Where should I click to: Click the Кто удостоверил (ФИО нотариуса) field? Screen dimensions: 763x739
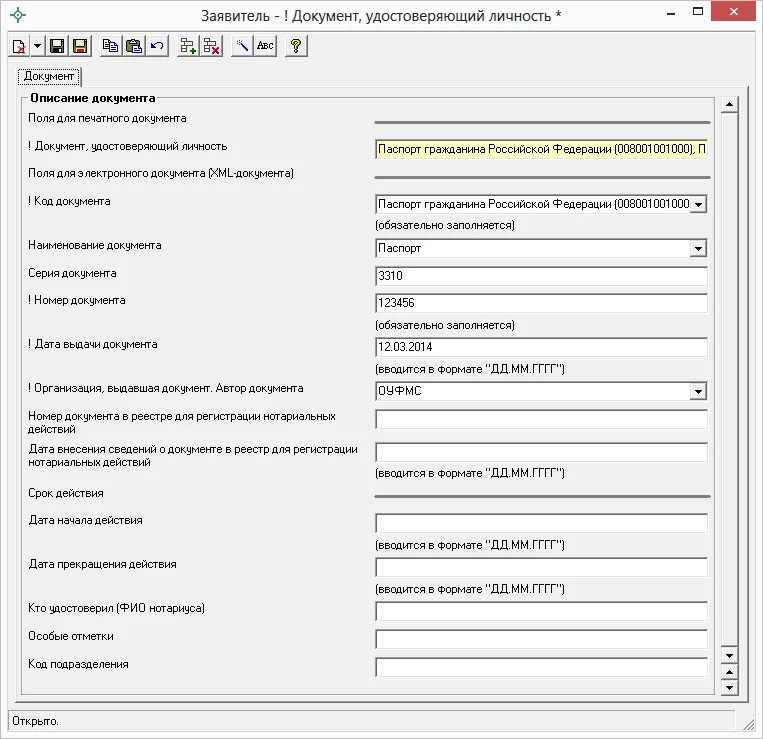pyautogui.click(x=541, y=611)
